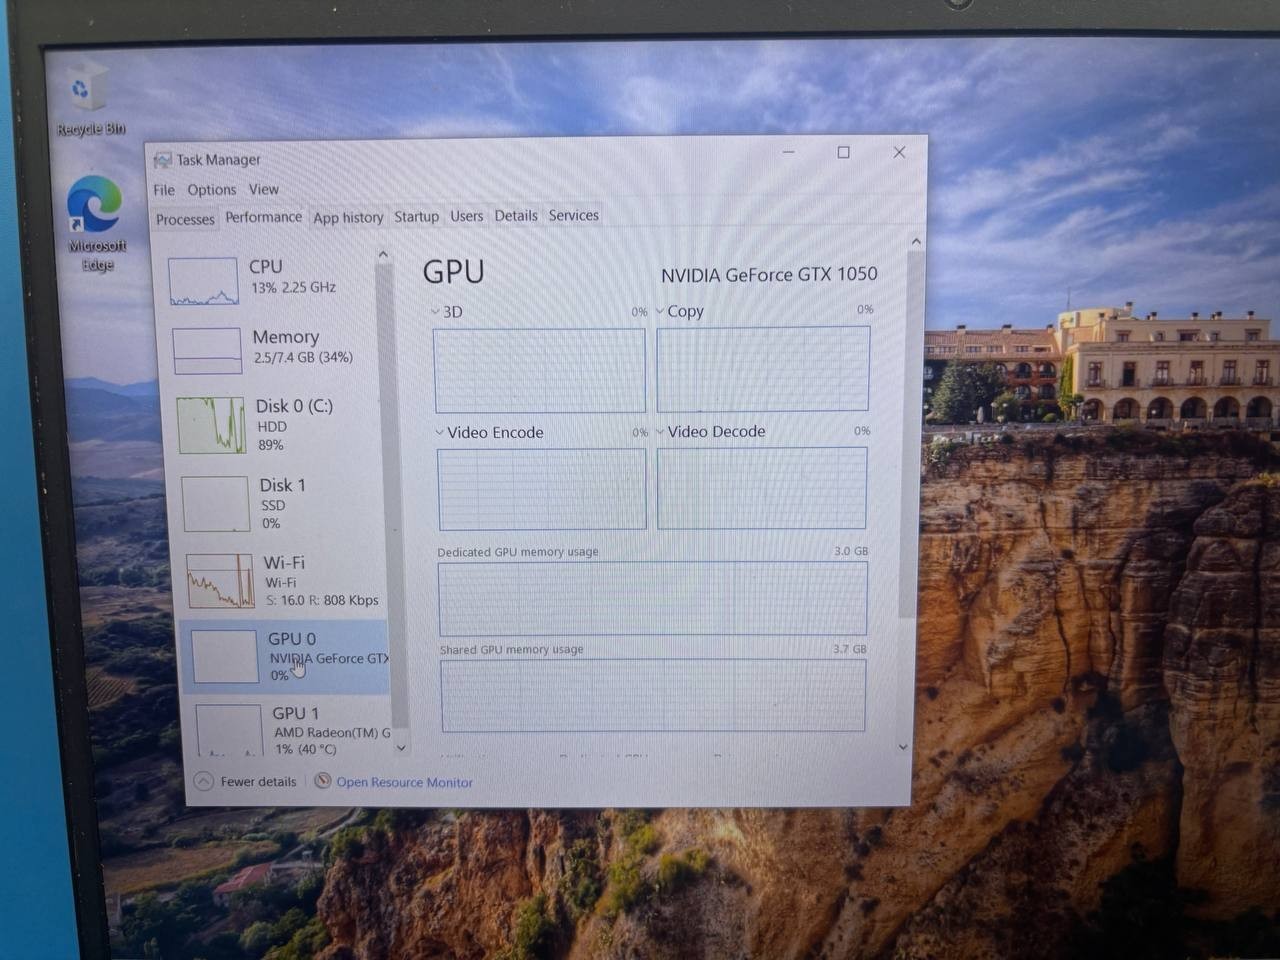Image resolution: width=1280 pixels, height=960 pixels.
Task: Open the Options menu
Action: [x=212, y=190]
